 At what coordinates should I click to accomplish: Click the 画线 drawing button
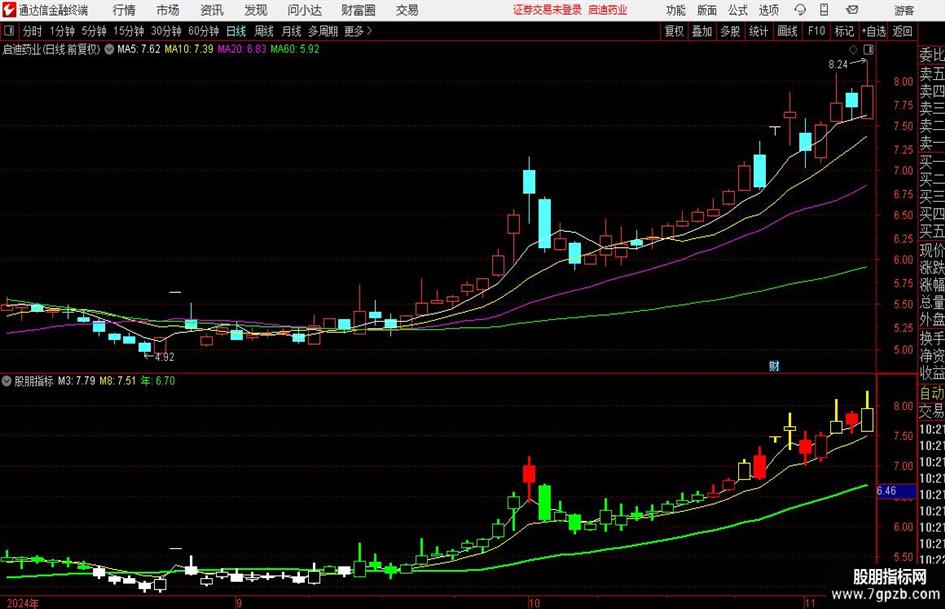787,31
